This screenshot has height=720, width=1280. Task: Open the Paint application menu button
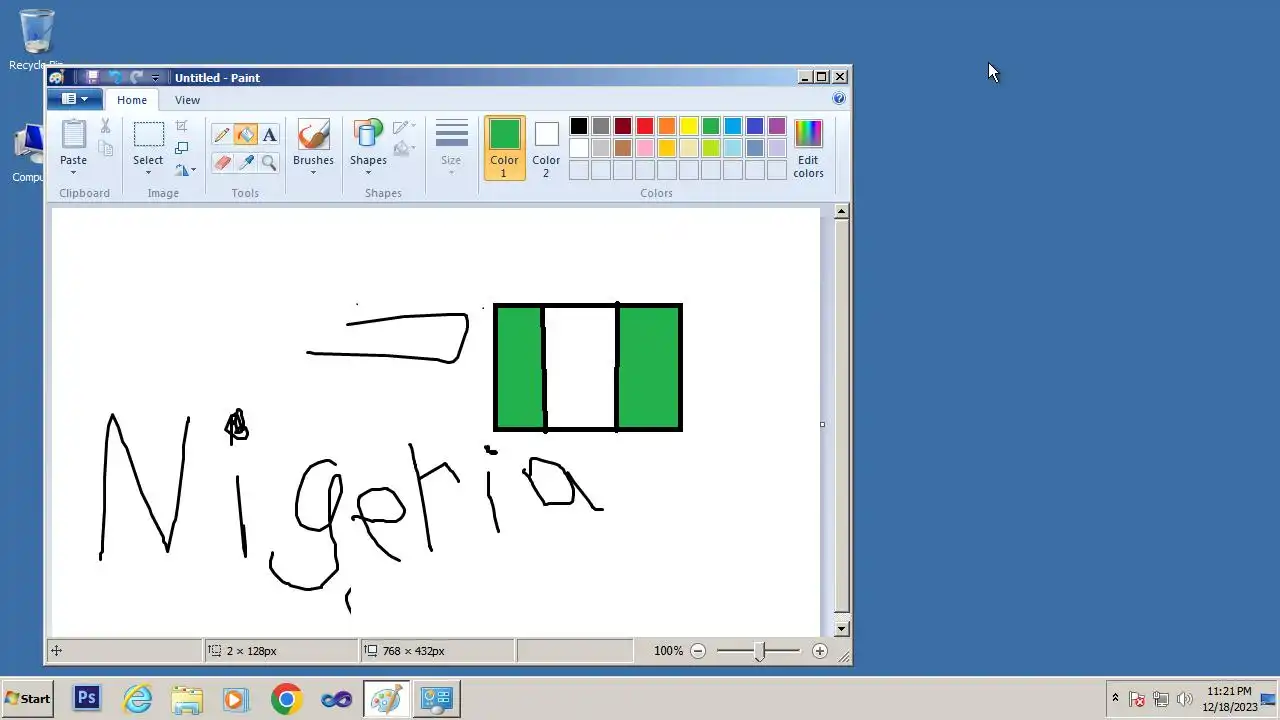click(74, 99)
